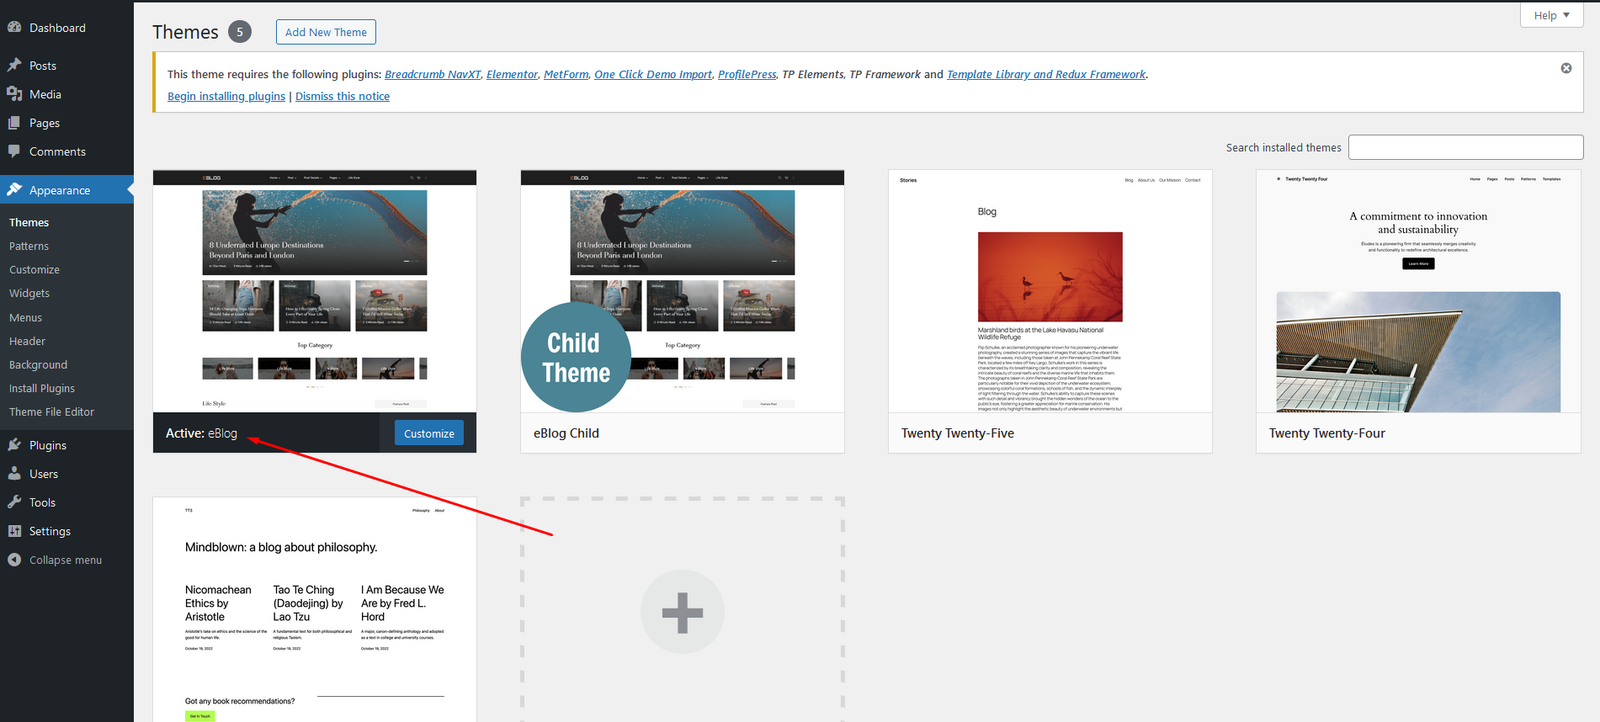Open the Elementor plugin link

coord(512,74)
